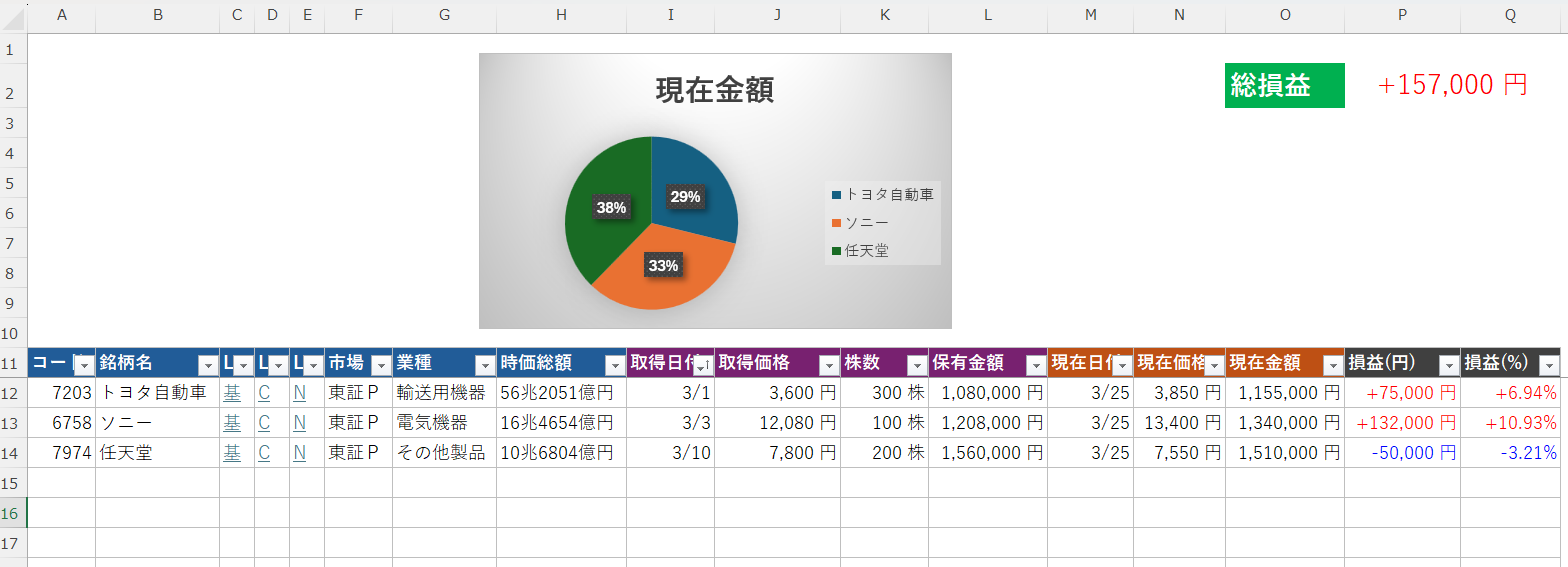
Task: Select the 300 株 cell
Action: [x=885, y=393]
